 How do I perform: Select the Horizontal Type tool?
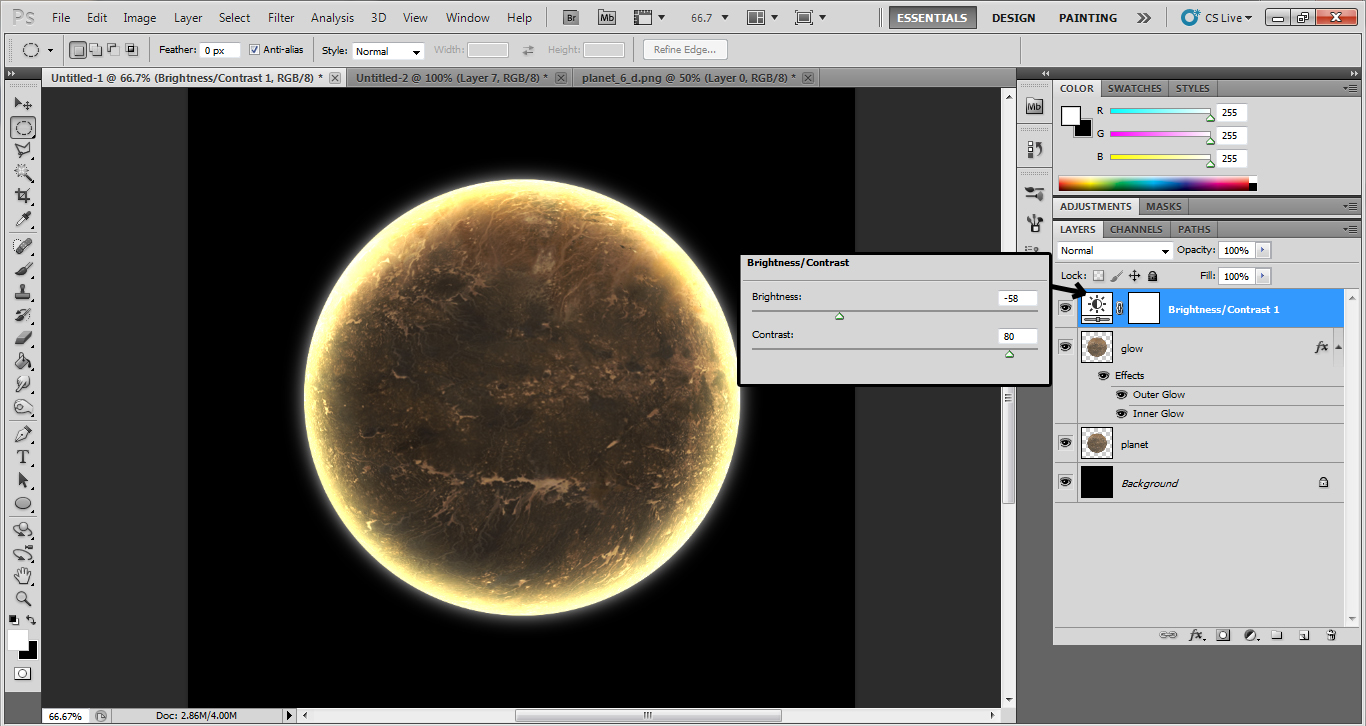[23, 456]
